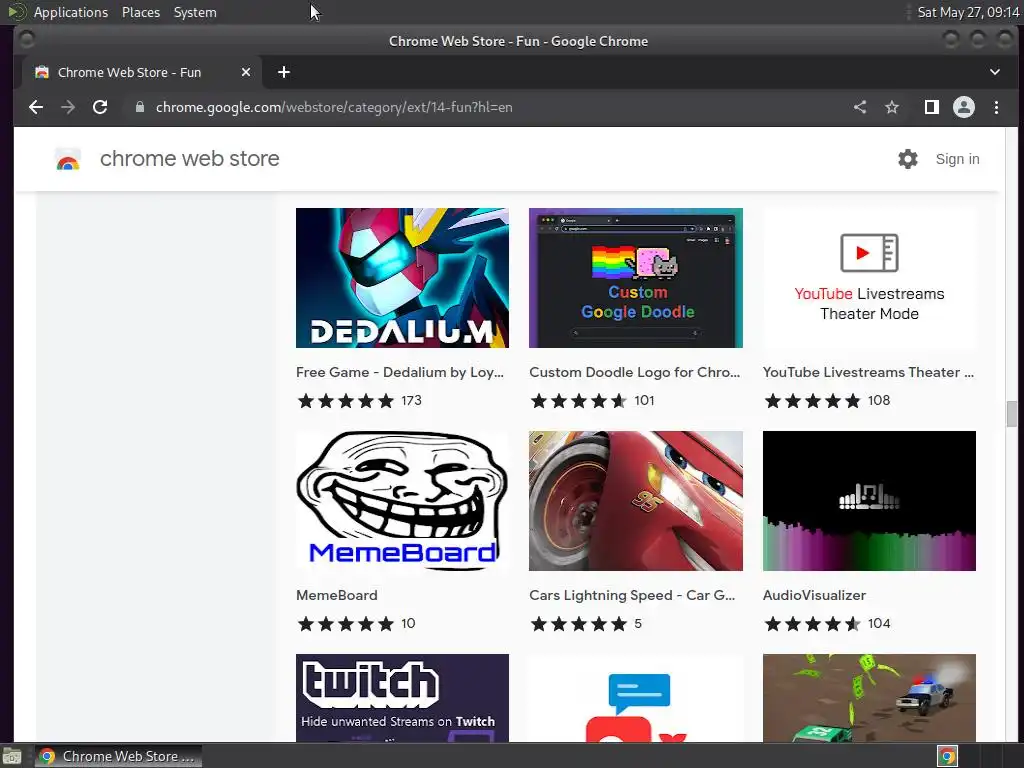Screen dimensions: 1024x768
Task: Open the Applications menu
Action: [71, 12]
